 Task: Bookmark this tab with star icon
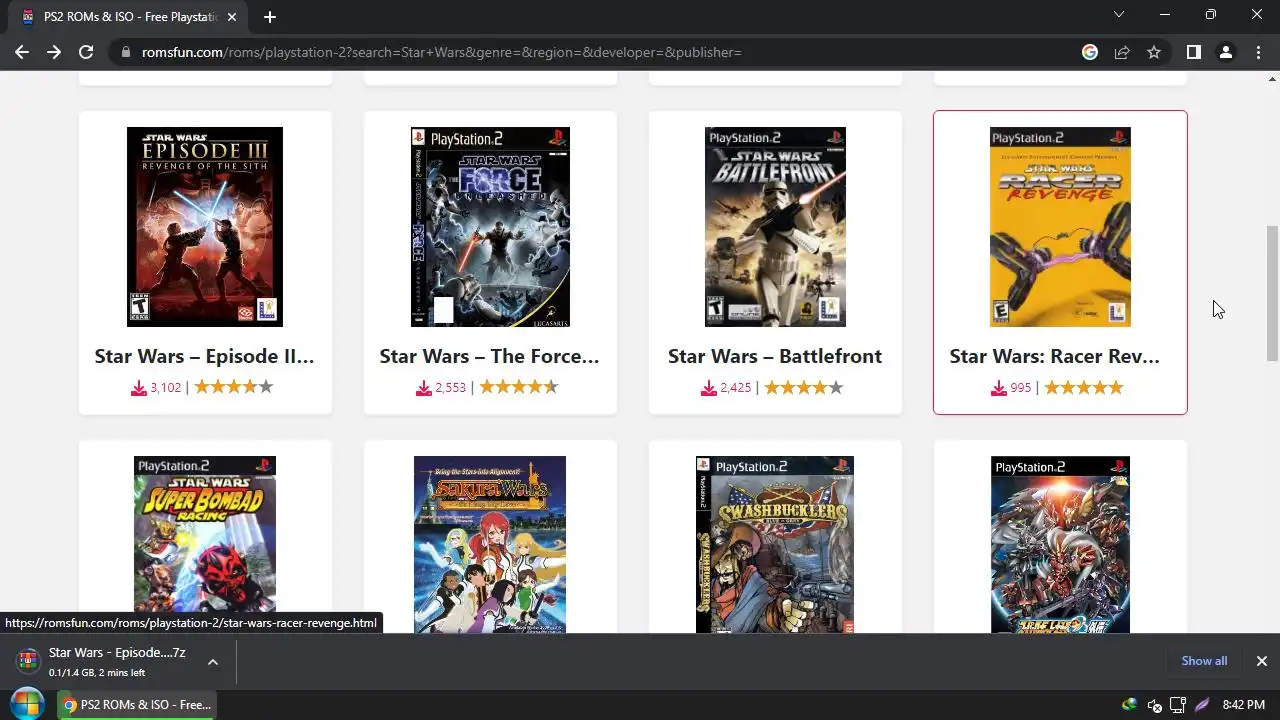pos(1154,52)
